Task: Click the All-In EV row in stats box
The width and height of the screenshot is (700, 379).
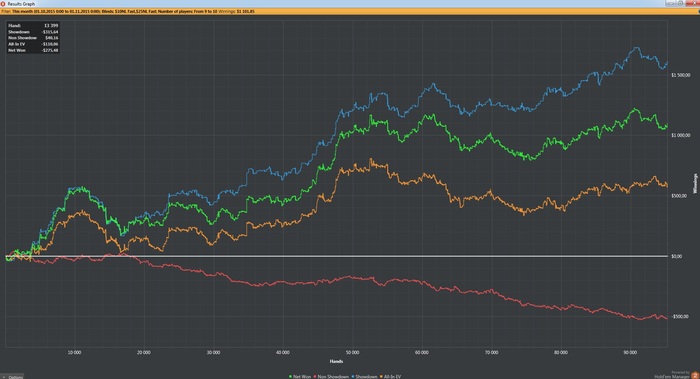Action: tap(33, 44)
